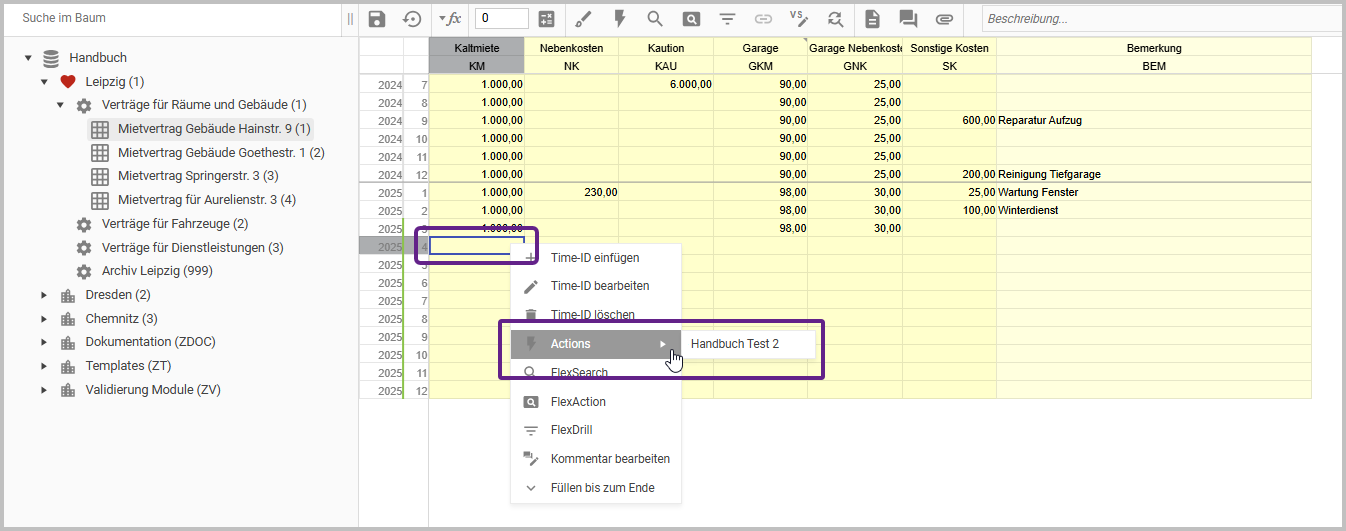
Task: Click the magnifier search icon in toolbar
Action: click(655, 19)
